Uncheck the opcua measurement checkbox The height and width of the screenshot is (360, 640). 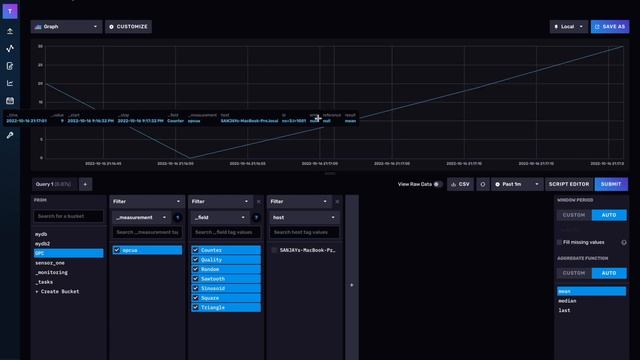[x=117, y=250]
